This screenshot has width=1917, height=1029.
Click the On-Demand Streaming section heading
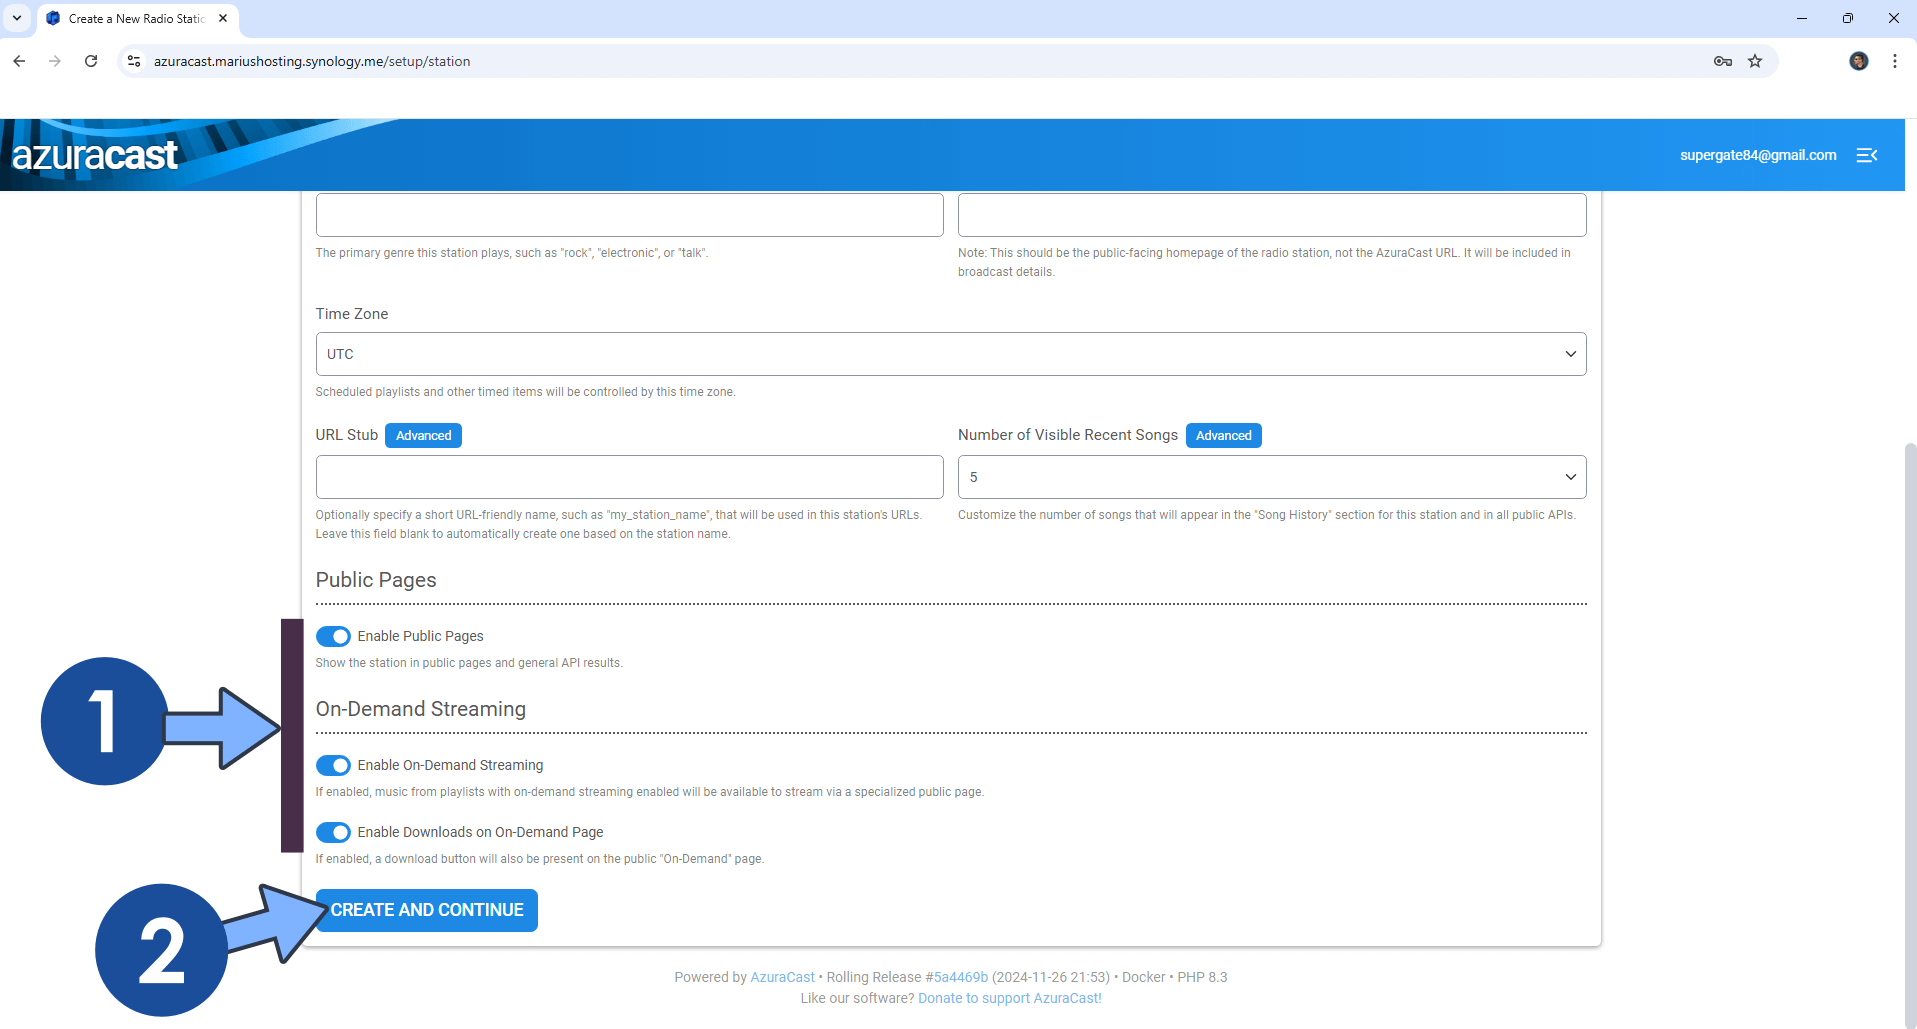(x=420, y=709)
